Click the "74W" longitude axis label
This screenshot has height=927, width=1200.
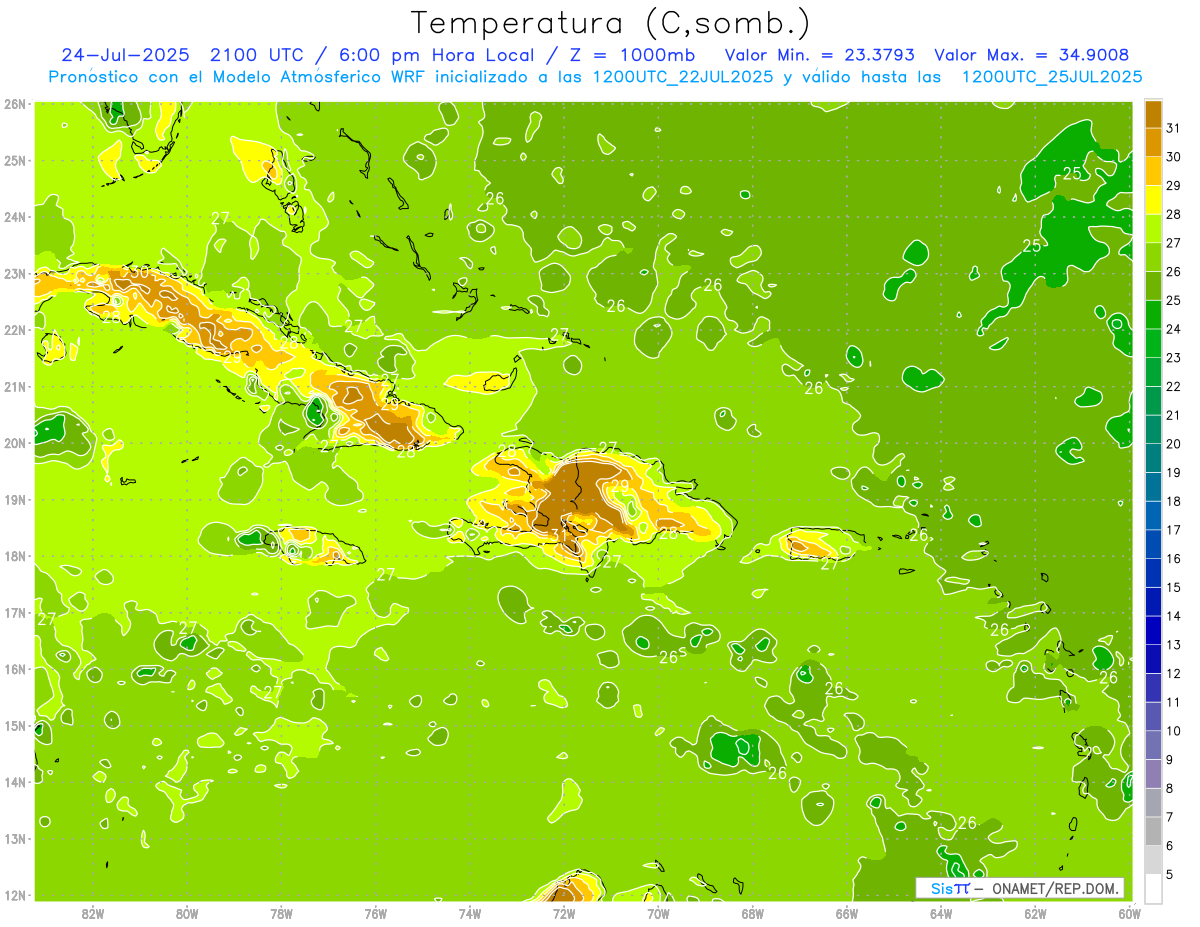point(470,913)
